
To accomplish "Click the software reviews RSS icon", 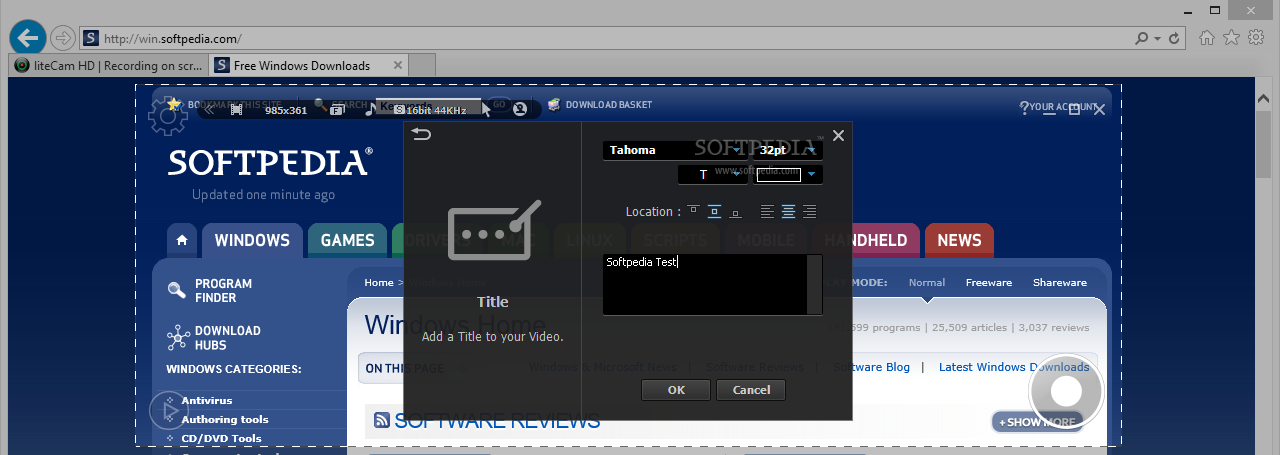I will click(x=382, y=421).
